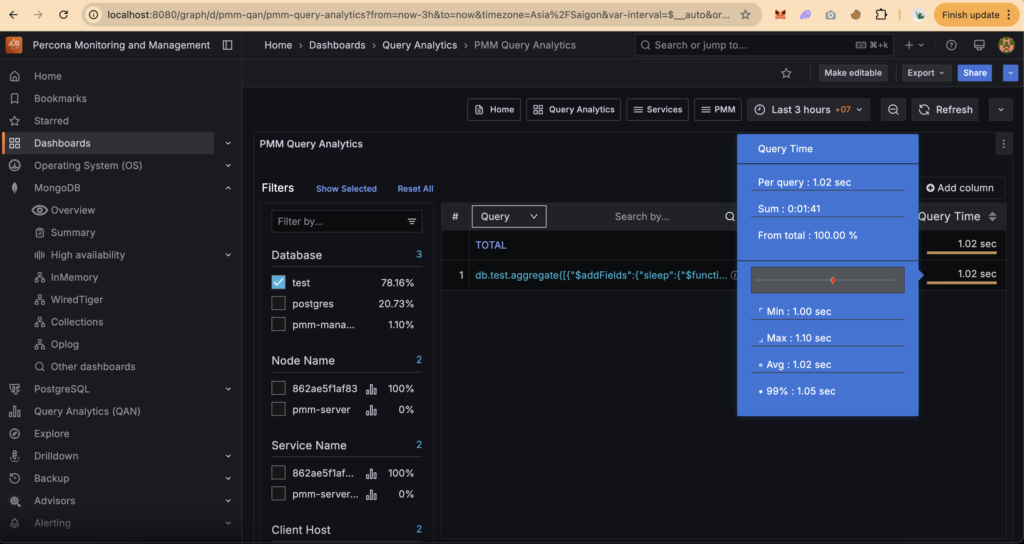Open the refresh interval dropdown arrow
The width and height of the screenshot is (1024, 544).
[1000, 110]
